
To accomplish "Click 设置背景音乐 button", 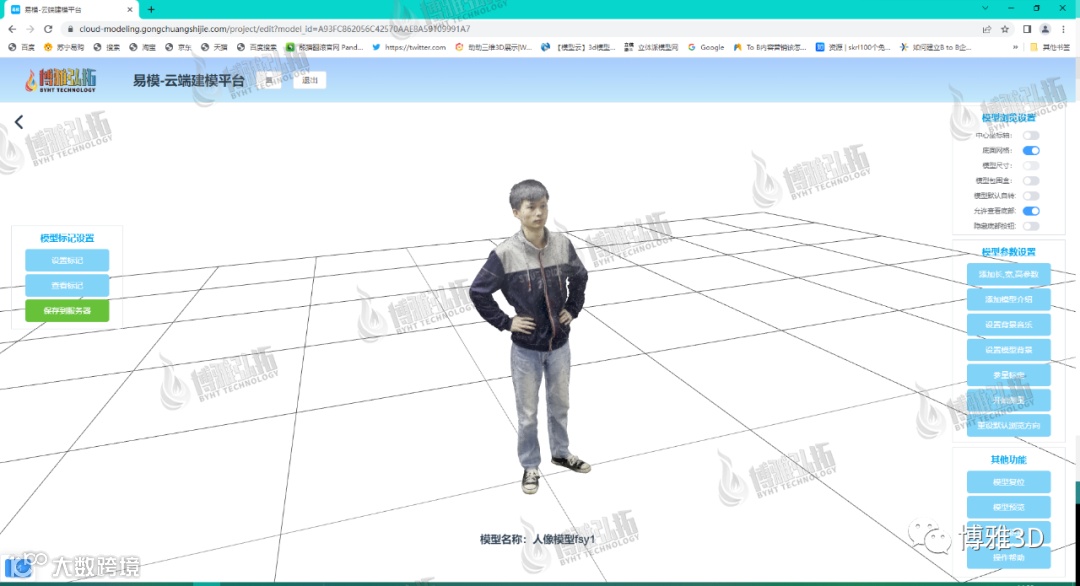I will 1008,324.
